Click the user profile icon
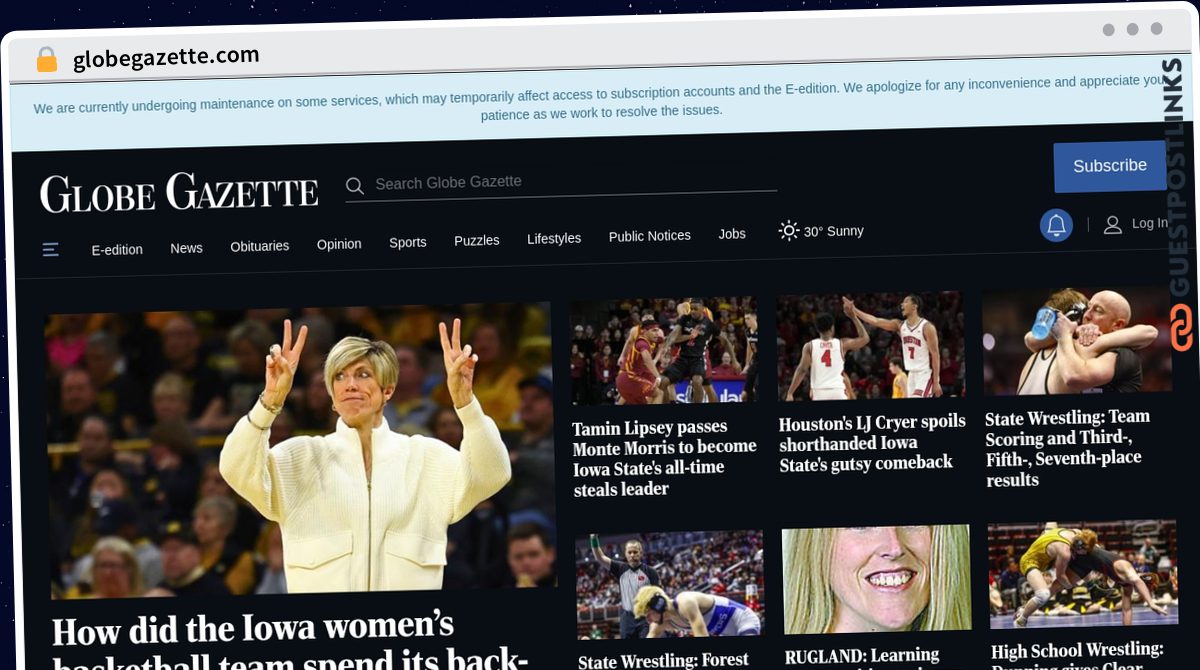Screen dimensions: 1200x670 click(x=1113, y=225)
